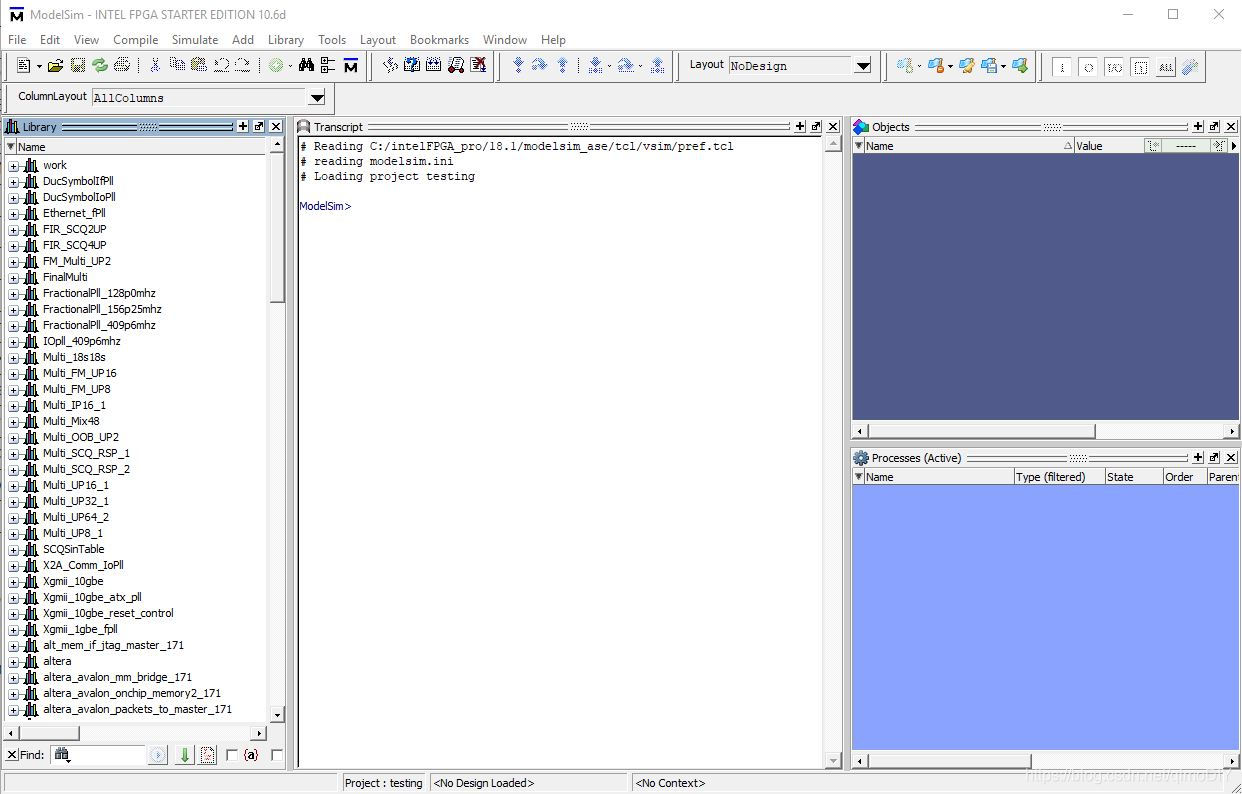This screenshot has height=794, width=1242.
Task: Open the Layout NoDesign dropdown
Action: [863, 66]
